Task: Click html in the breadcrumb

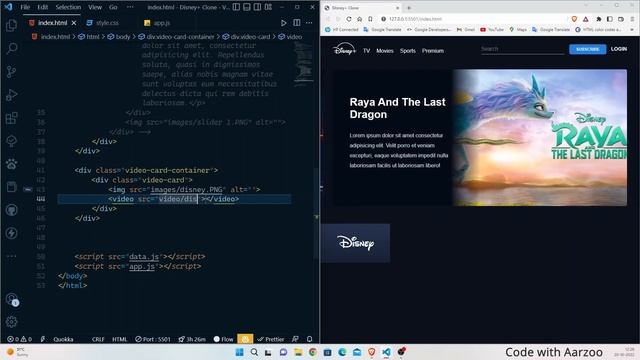Action: (93, 37)
